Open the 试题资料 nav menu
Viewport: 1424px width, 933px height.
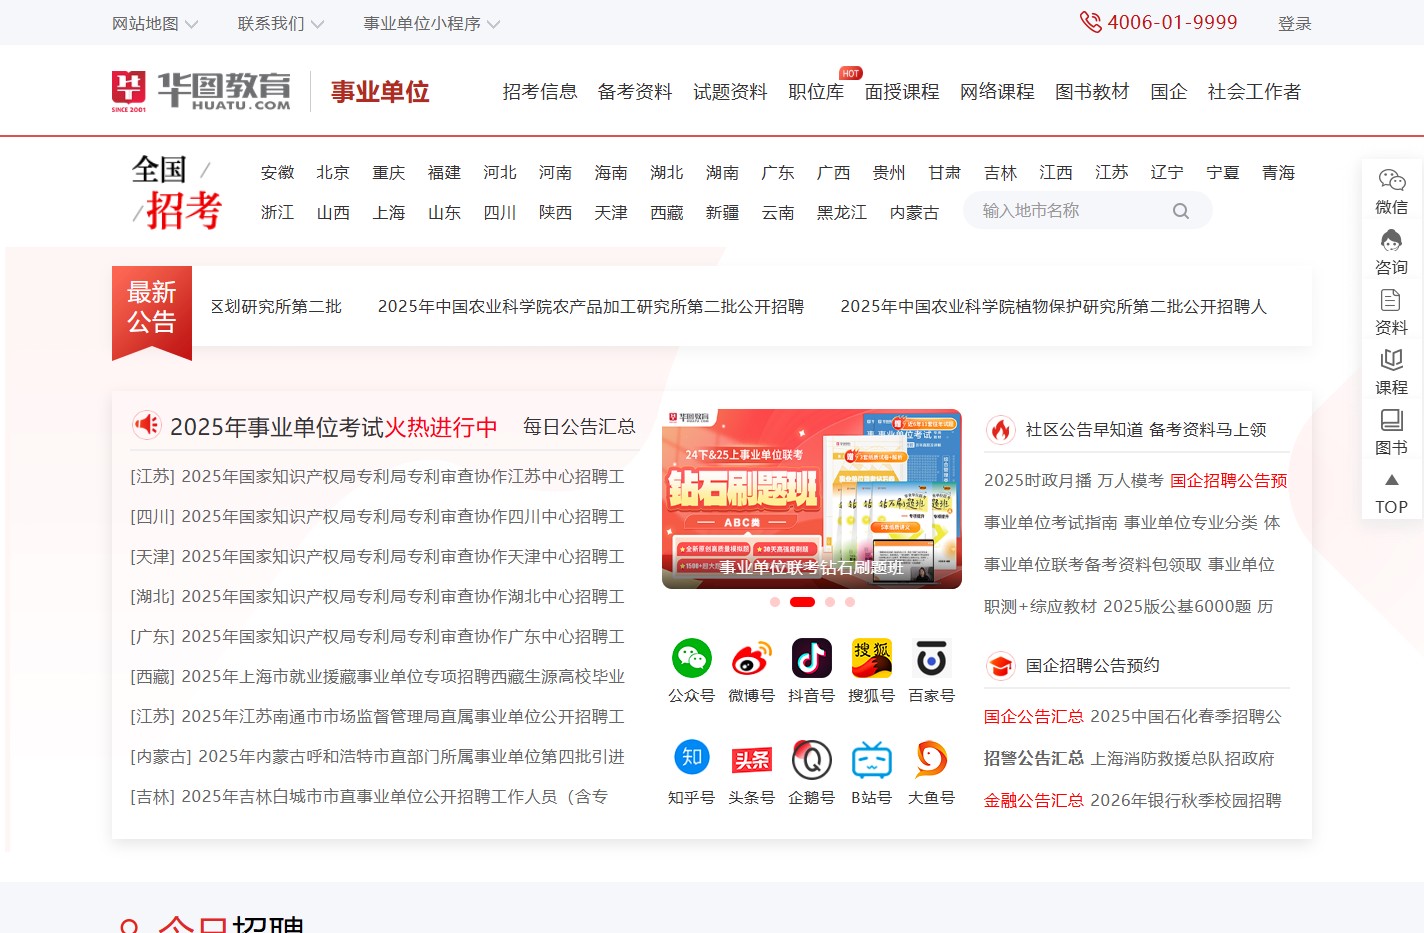730,92
